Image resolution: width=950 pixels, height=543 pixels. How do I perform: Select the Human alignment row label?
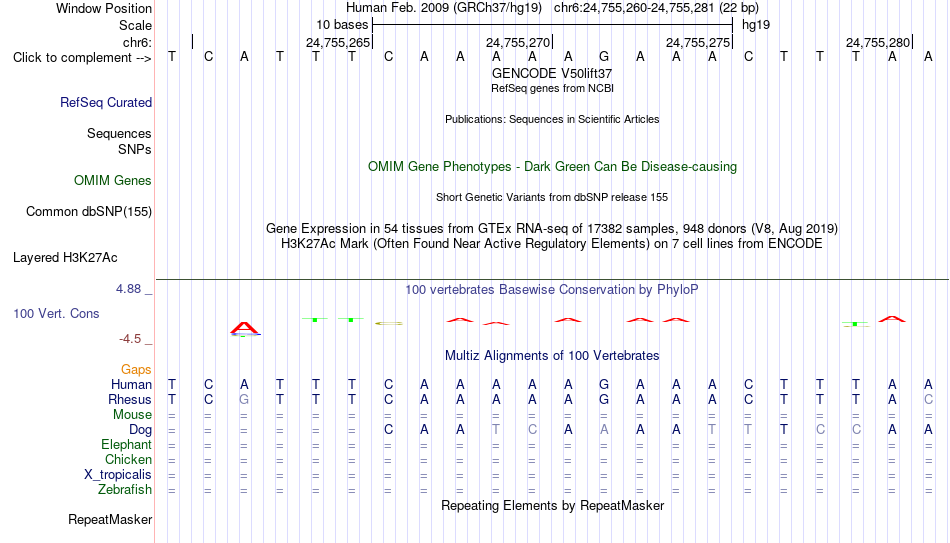coord(131,385)
